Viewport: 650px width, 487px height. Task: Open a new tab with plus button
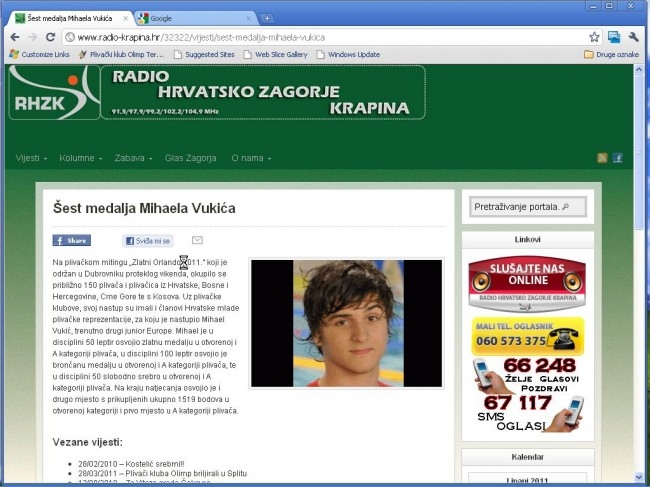pos(267,18)
